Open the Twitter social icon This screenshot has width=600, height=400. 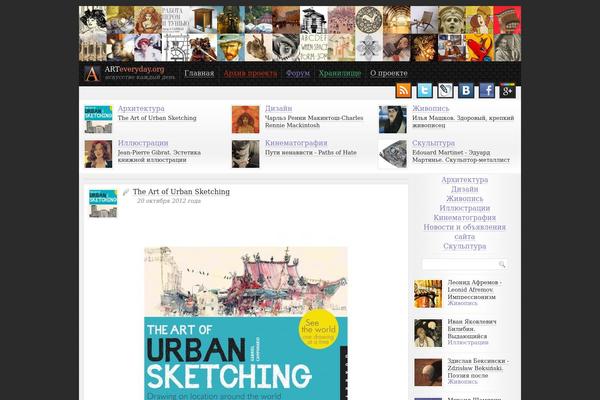pos(424,90)
